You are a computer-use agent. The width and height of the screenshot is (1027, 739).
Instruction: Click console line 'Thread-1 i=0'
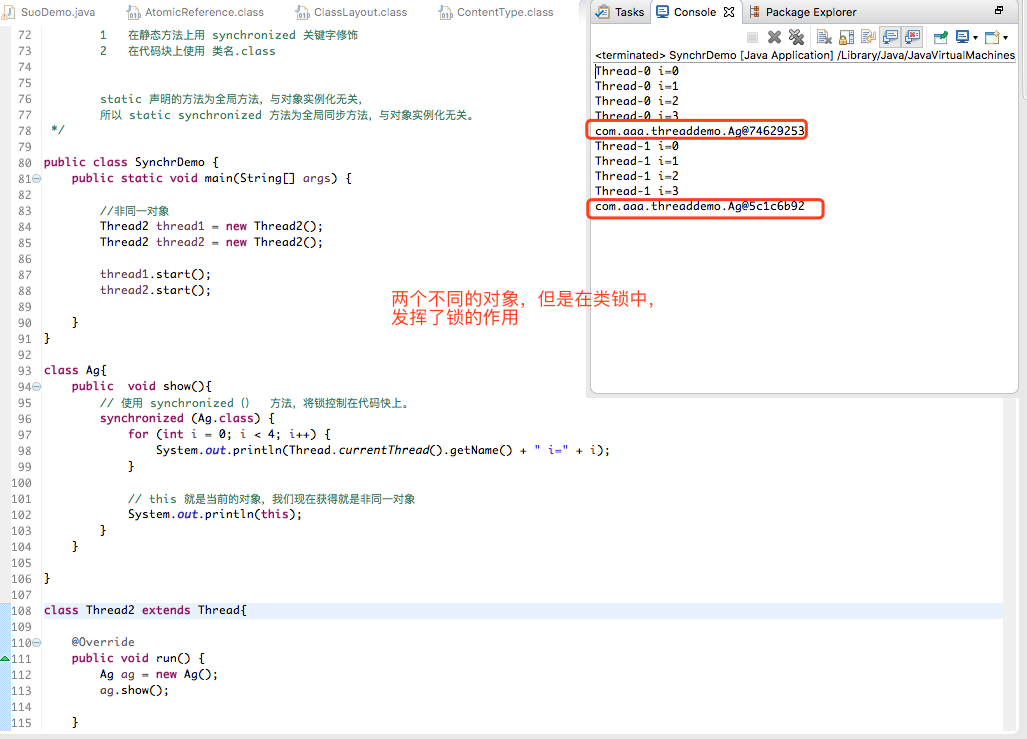click(x=637, y=146)
